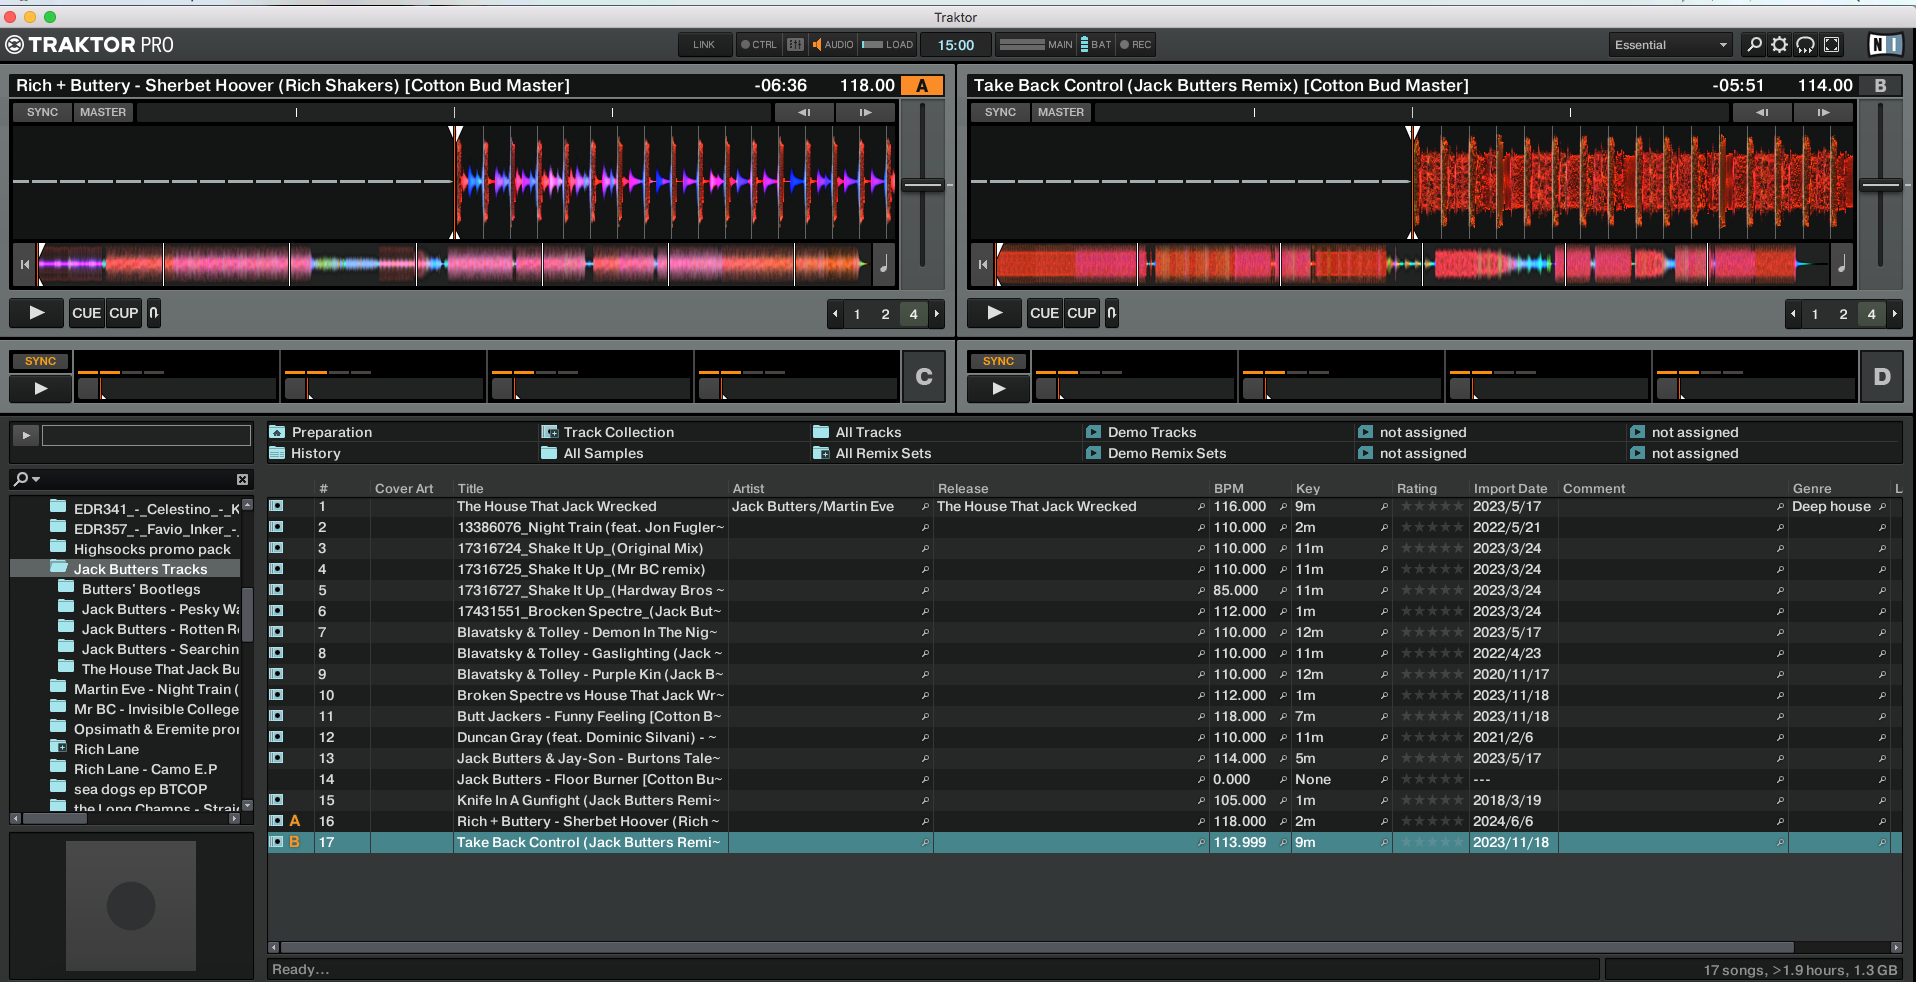Image resolution: width=1916 pixels, height=982 pixels.
Task: Clear the browser search with the X icon
Action: click(x=242, y=479)
